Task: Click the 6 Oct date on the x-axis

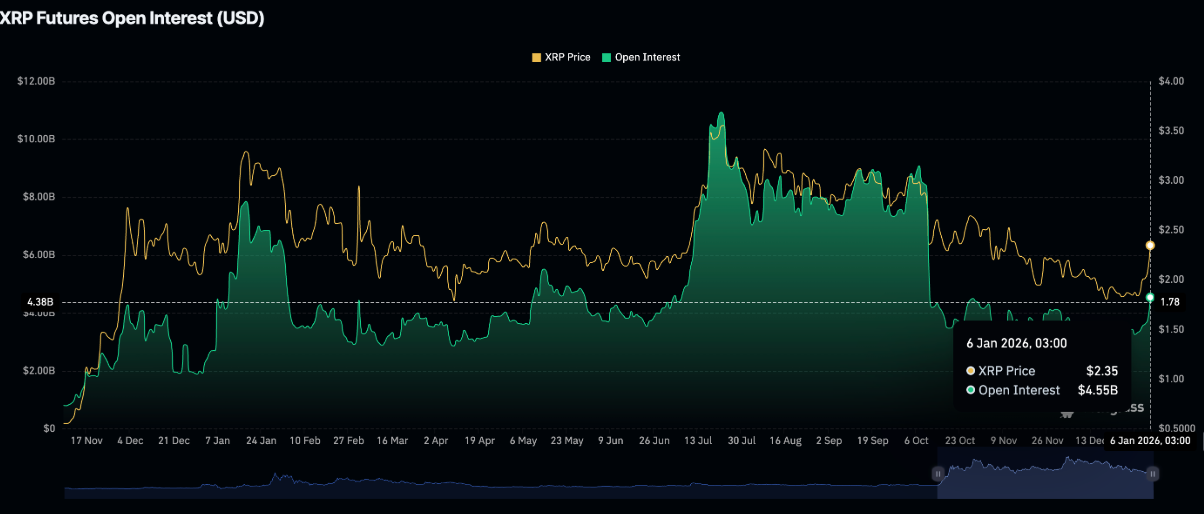Action: click(916, 440)
